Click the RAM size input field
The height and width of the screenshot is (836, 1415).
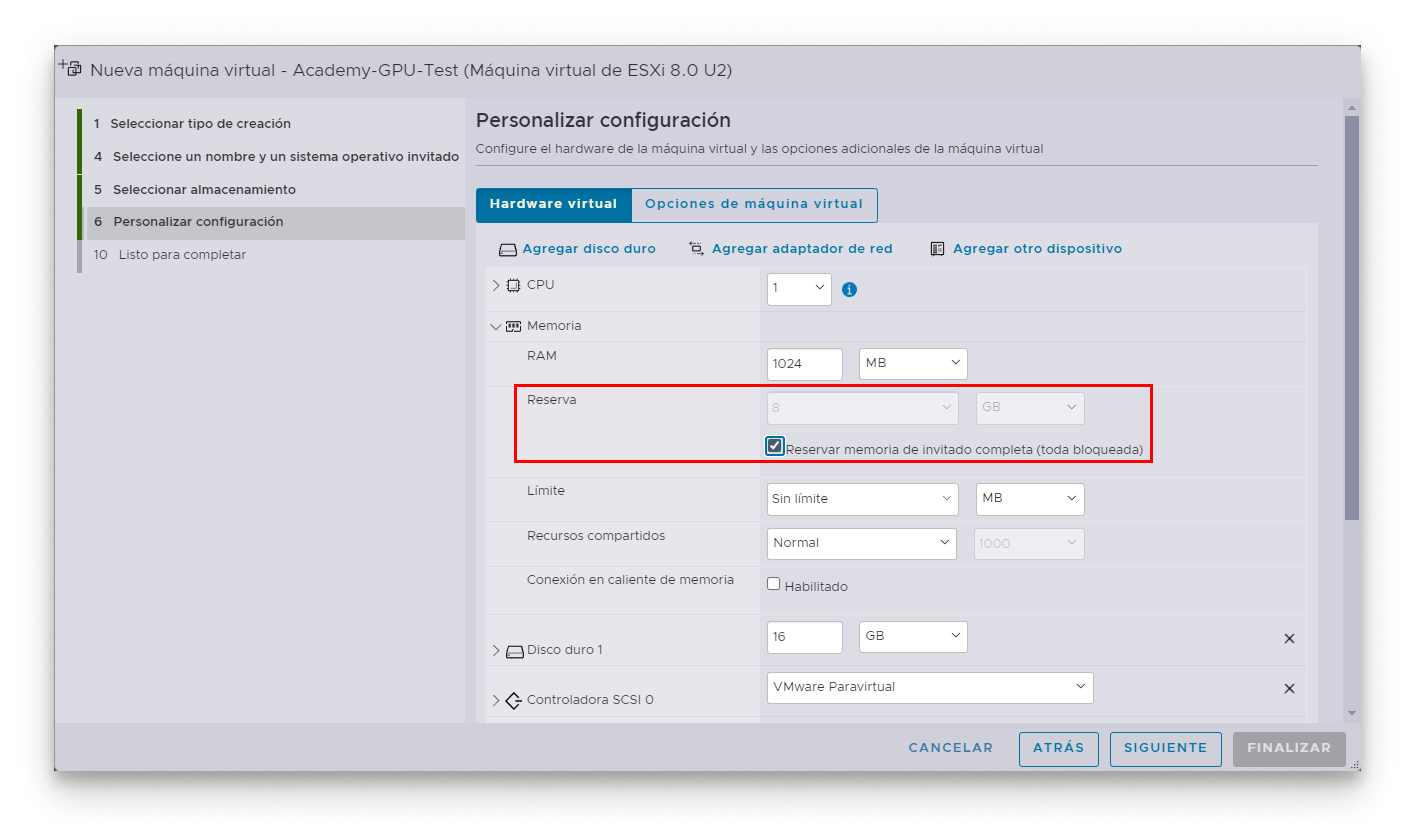(804, 364)
